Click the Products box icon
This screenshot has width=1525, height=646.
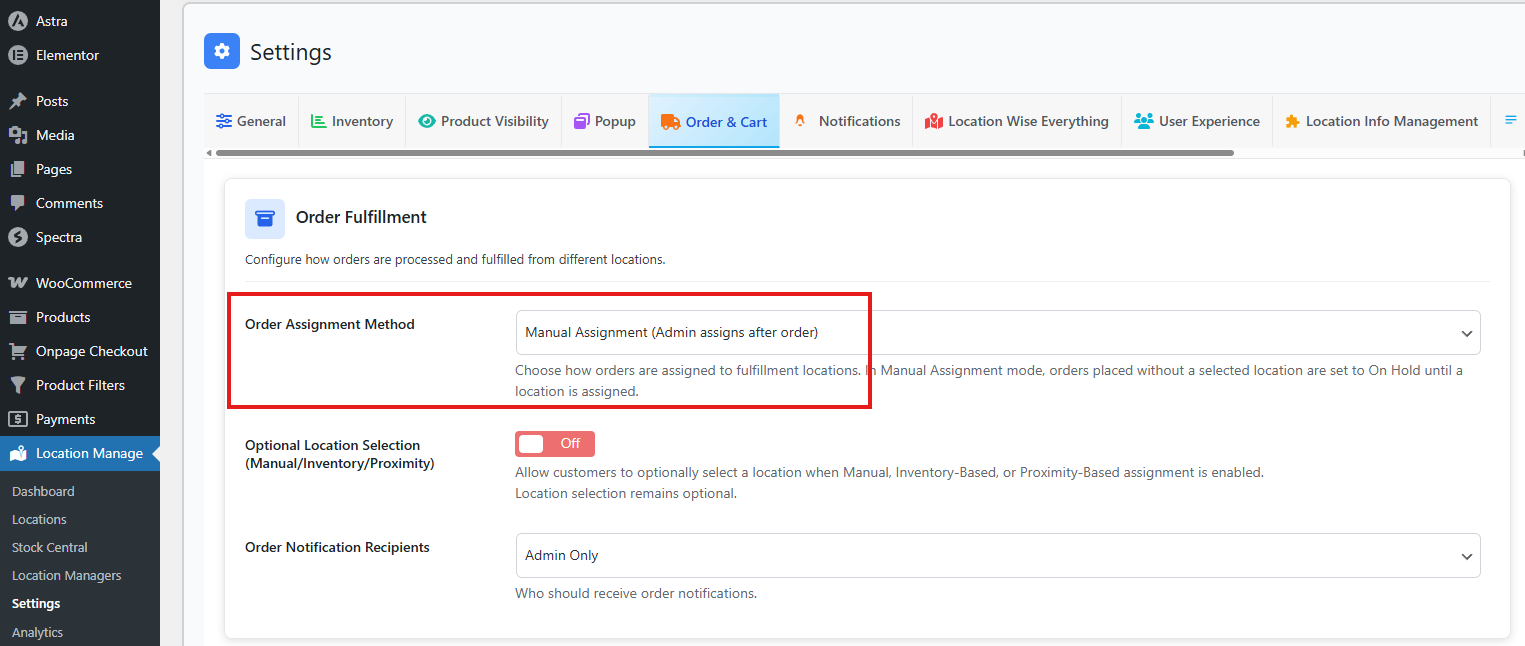point(17,317)
